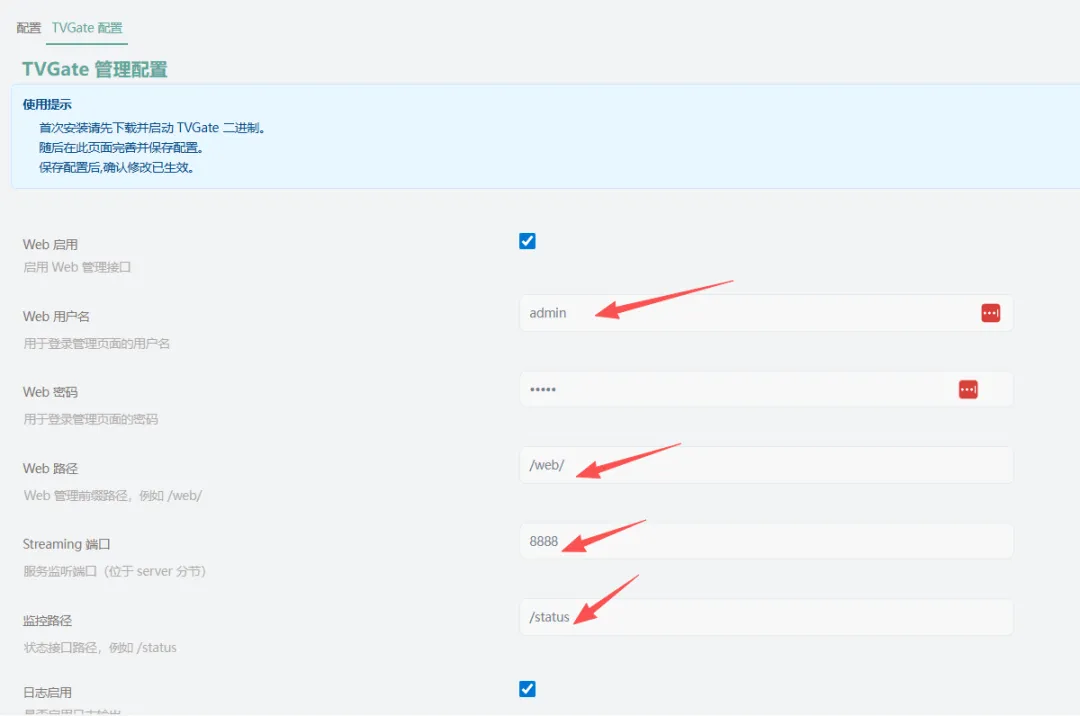Switch to the 配置 tab
The image size is (1080, 716).
(29, 28)
